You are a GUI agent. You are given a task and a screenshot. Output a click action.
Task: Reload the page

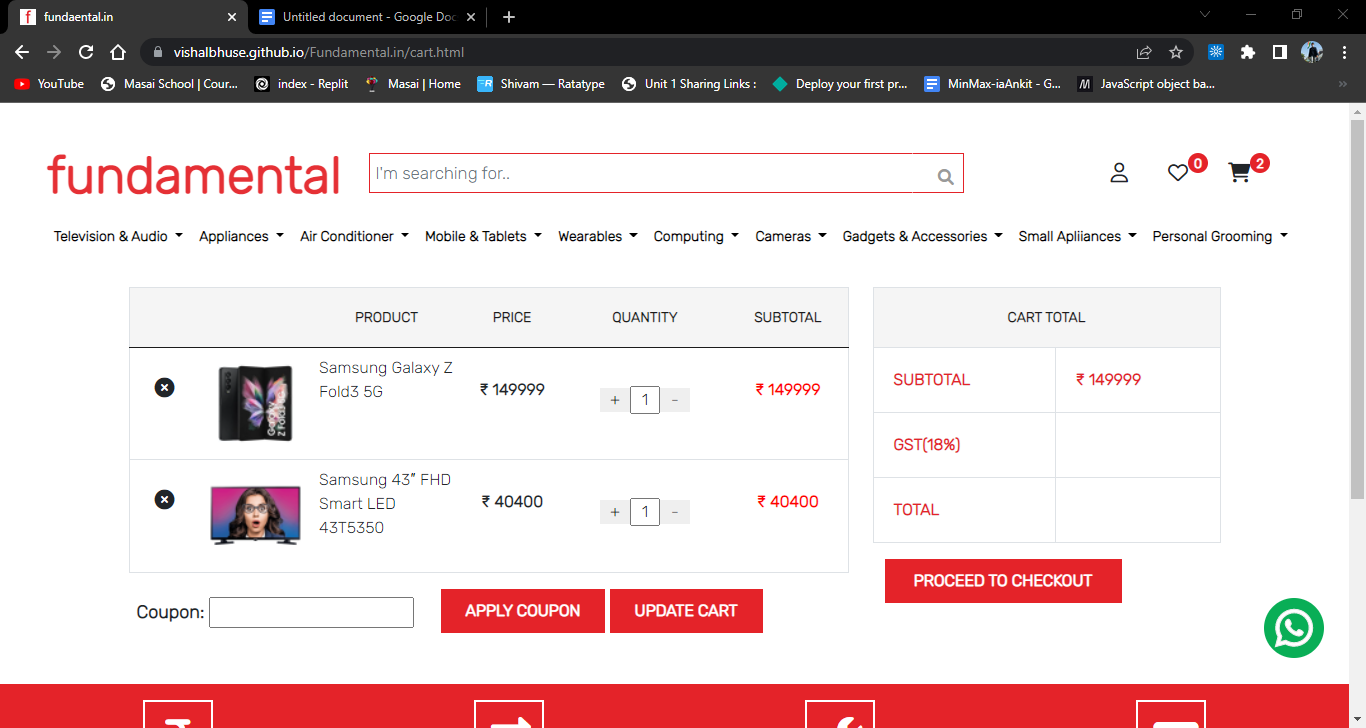[86, 52]
